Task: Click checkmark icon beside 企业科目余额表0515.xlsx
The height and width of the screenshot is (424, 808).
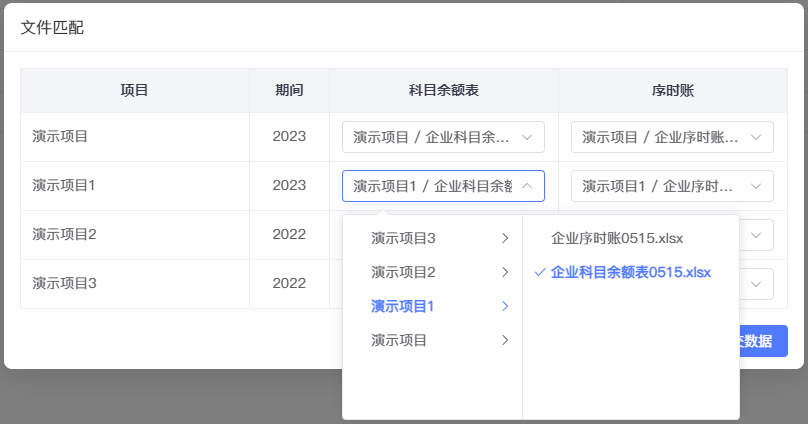Action: (540, 272)
